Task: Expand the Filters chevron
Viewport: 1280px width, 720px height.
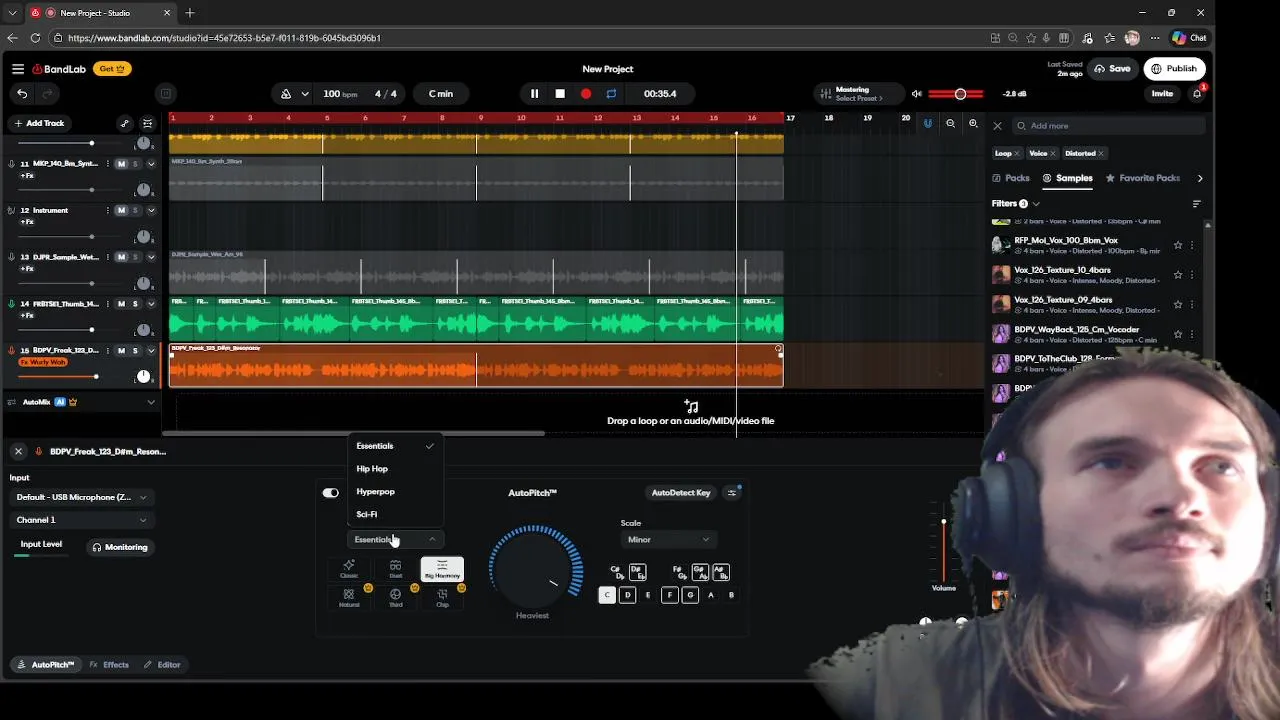Action: 1036,204
